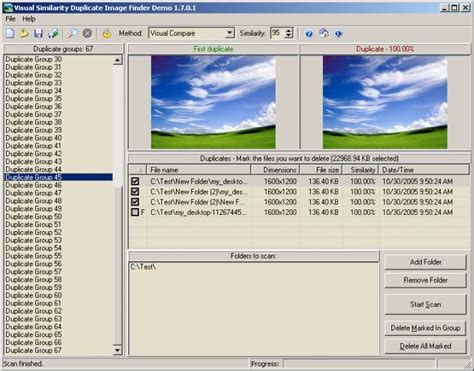Image resolution: width=474 pixels, height=371 pixels.
Task: Increase Similarity with the up arrow
Action: [x=289, y=31]
